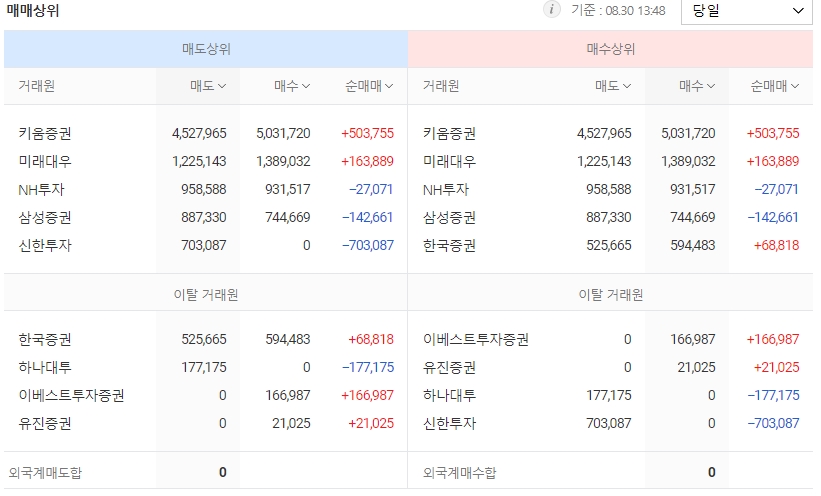
Task: Click 삼성증권 net value -142,661 in 매도상위
Action: tap(367, 217)
